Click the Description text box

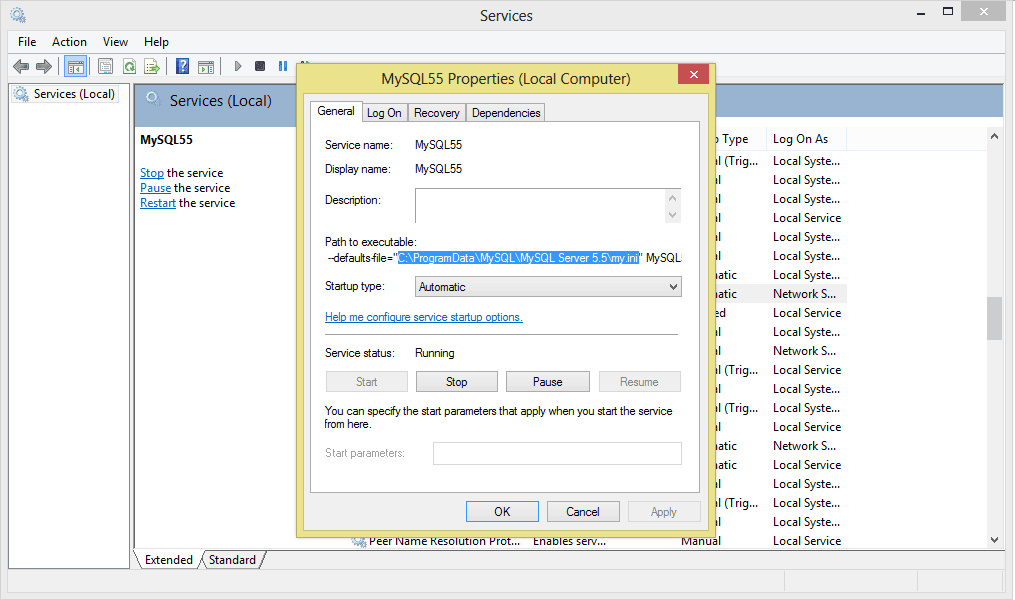[x=539, y=206]
